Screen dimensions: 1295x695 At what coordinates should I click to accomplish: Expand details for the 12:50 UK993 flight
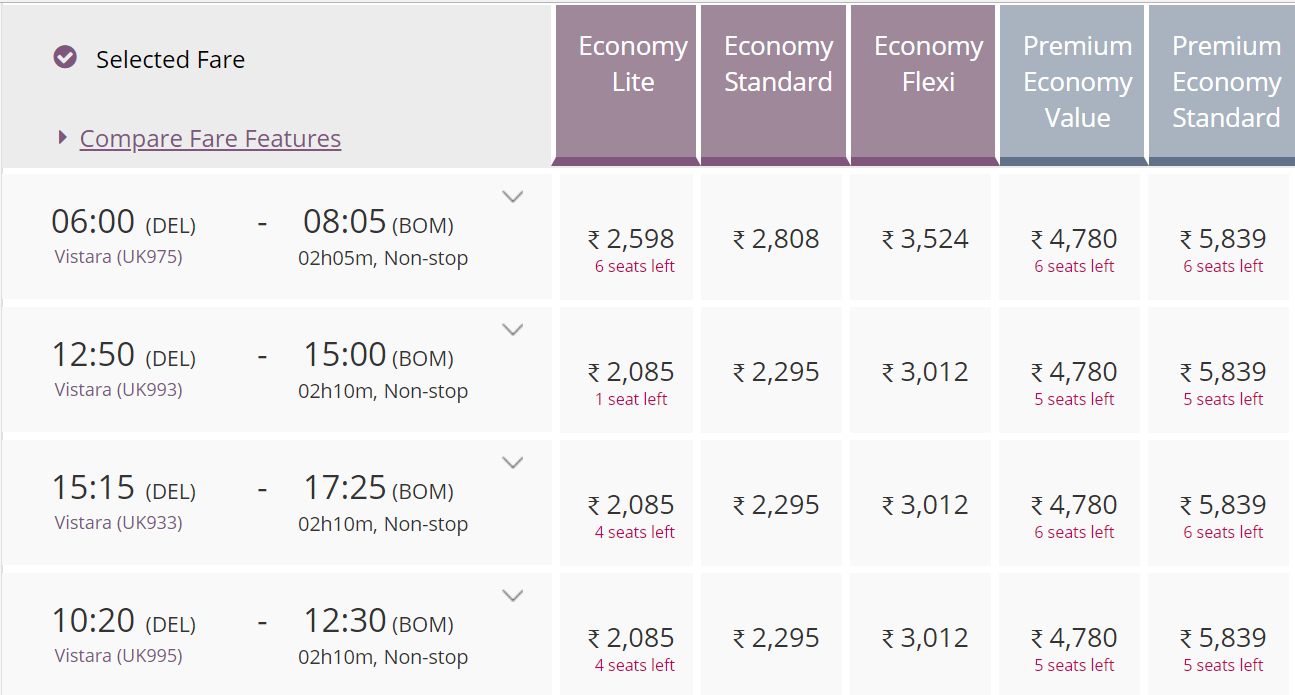tap(513, 330)
